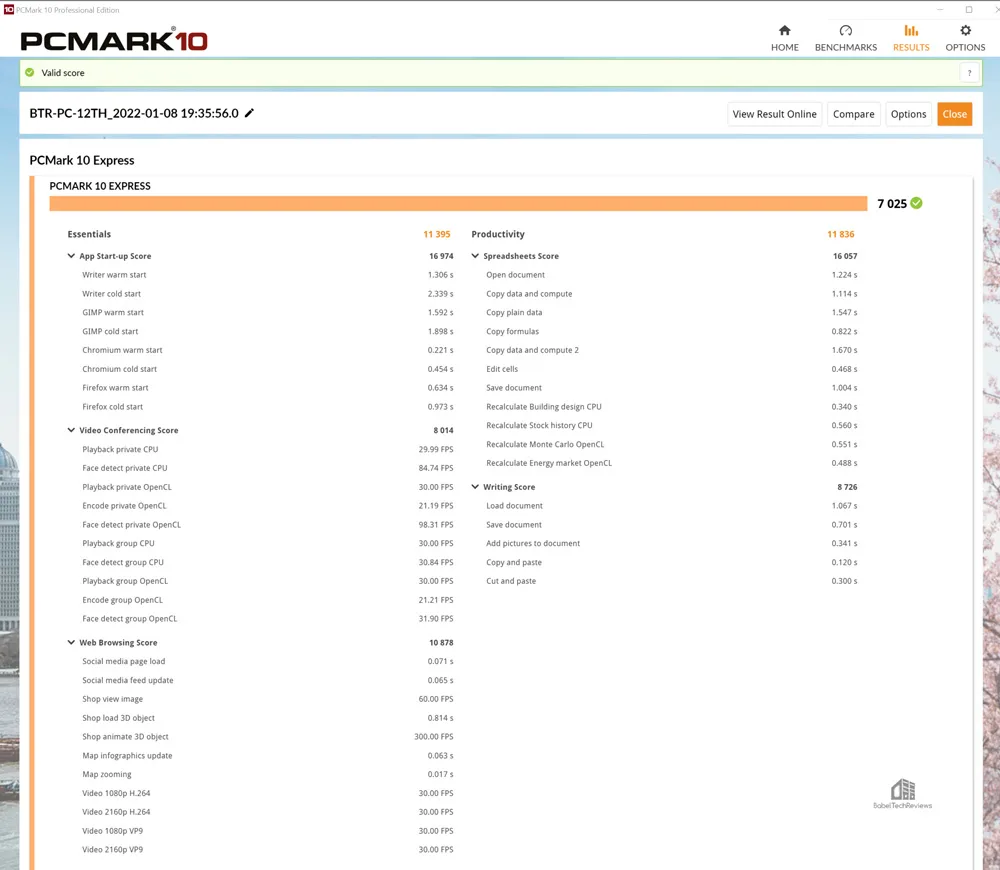Screen dimensions: 1000x870
Task: Click the PCMark 10 title bar app icon
Action: click(8, 9)
